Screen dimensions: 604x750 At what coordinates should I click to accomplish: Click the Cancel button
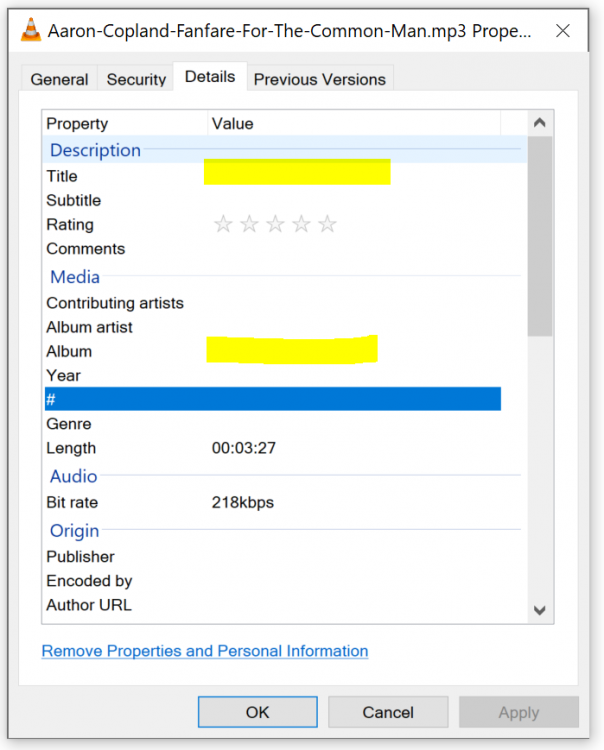coord(388,712)
